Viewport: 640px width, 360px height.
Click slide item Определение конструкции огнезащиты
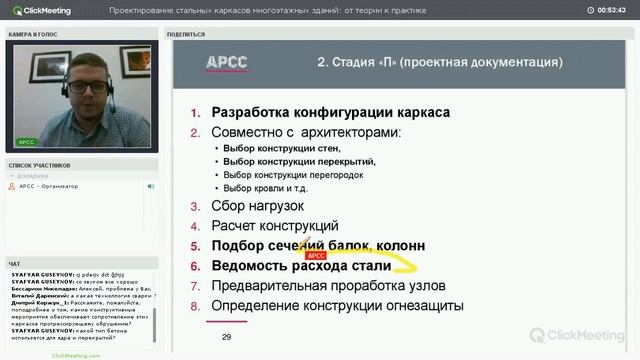pos(338,306)
